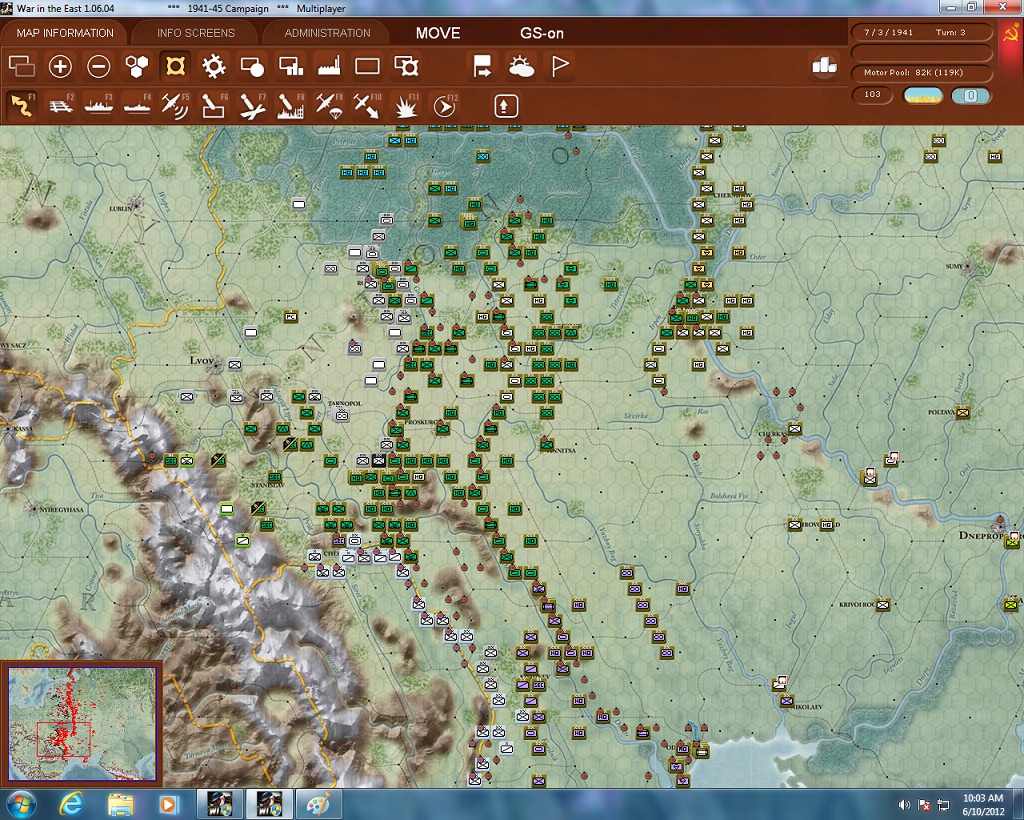Show factory locations with factory icon
The width and height of the screenshot is (1024, 820).
pos(328,66)
